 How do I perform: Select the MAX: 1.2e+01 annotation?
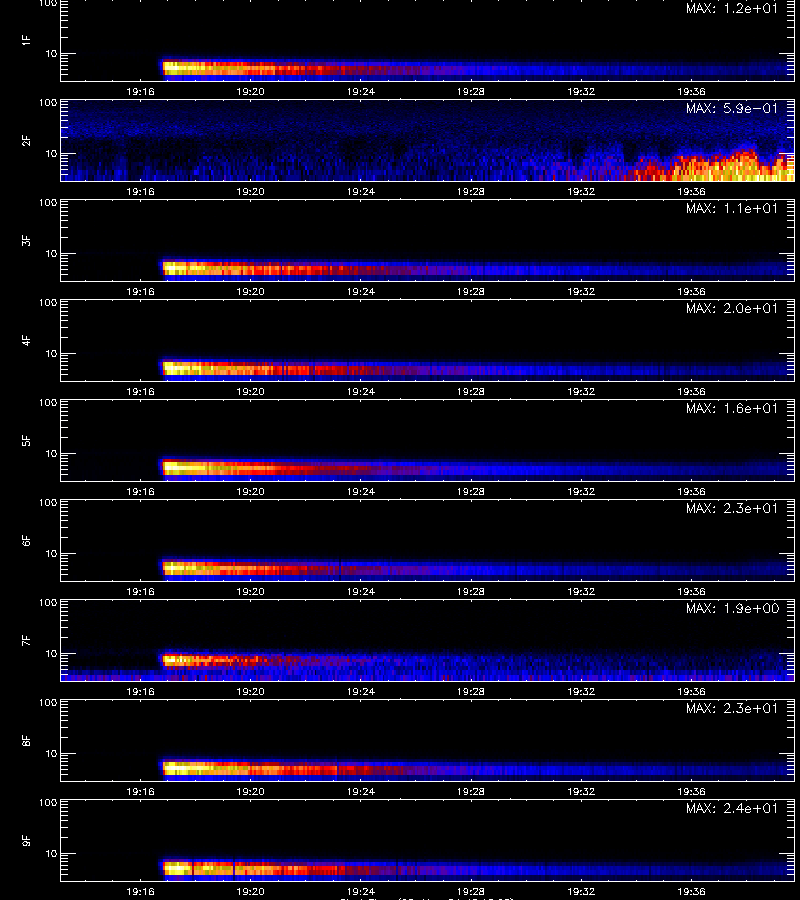pos(732,9)
